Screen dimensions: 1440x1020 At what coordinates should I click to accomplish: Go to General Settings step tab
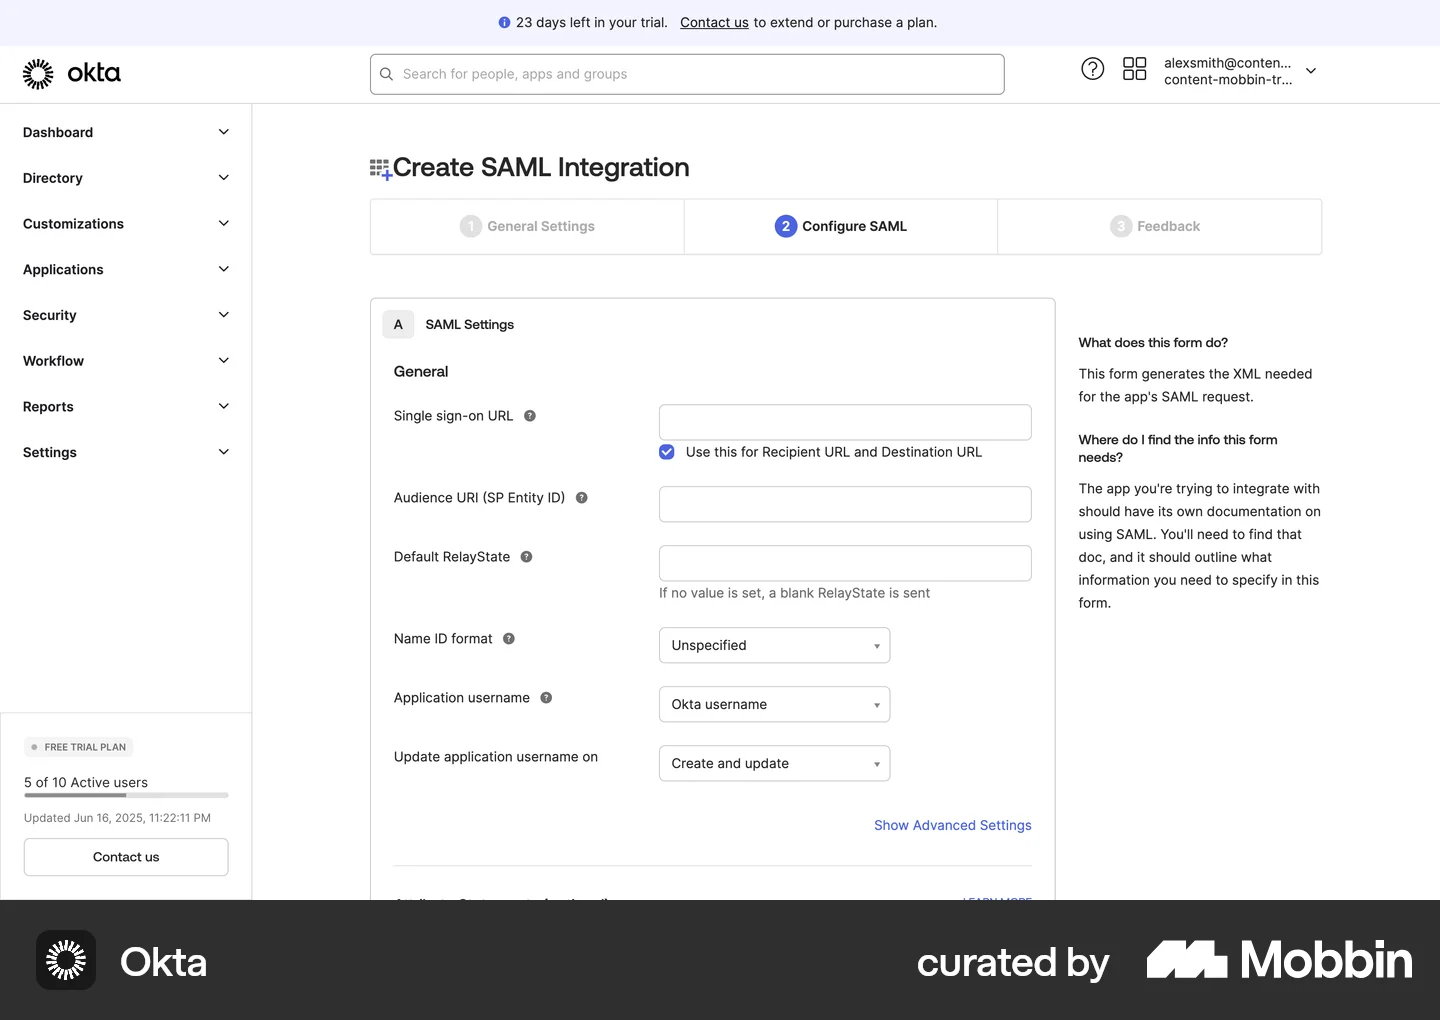pos(527,227)
